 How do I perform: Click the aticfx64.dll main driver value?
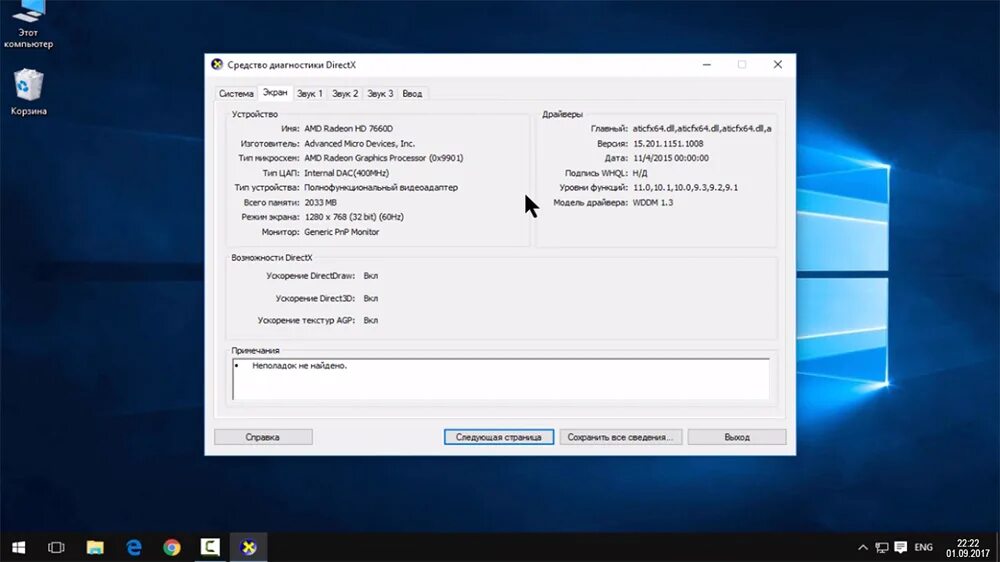pos(702,128)
